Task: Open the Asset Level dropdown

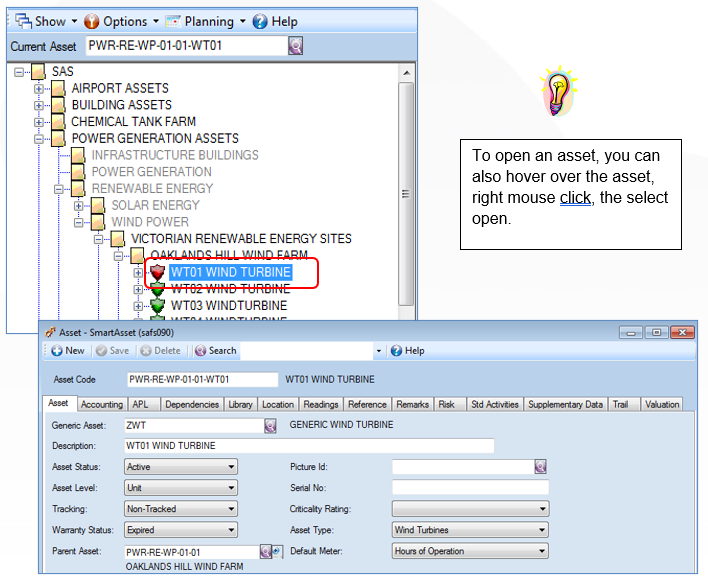Action: tap(181, 488)
